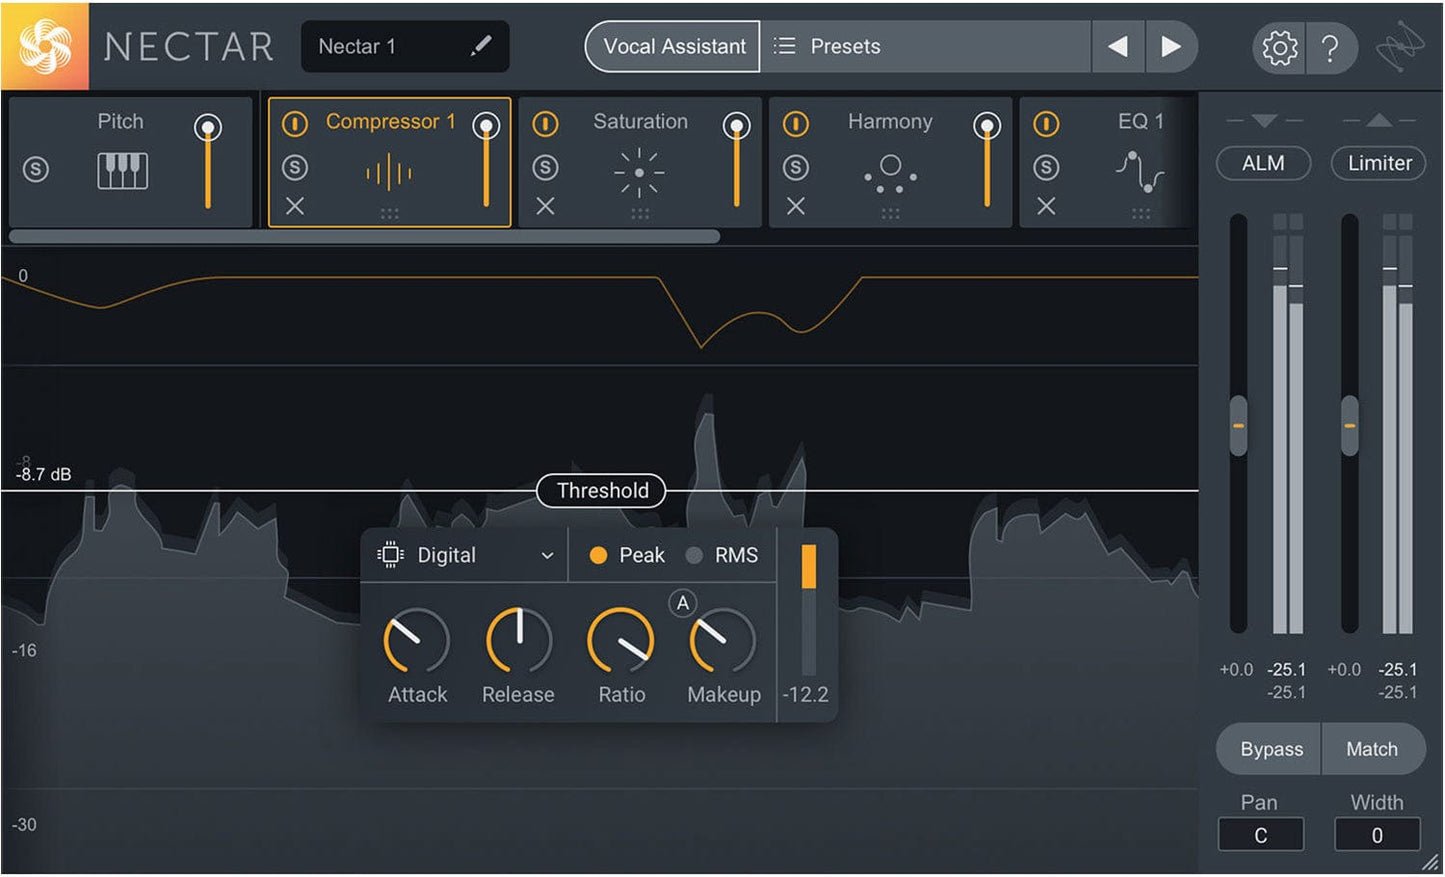The height and width of the screenshot is (877, 1445).
Task: Click the iZotope Nectar spiral logo
Action: 45,46
